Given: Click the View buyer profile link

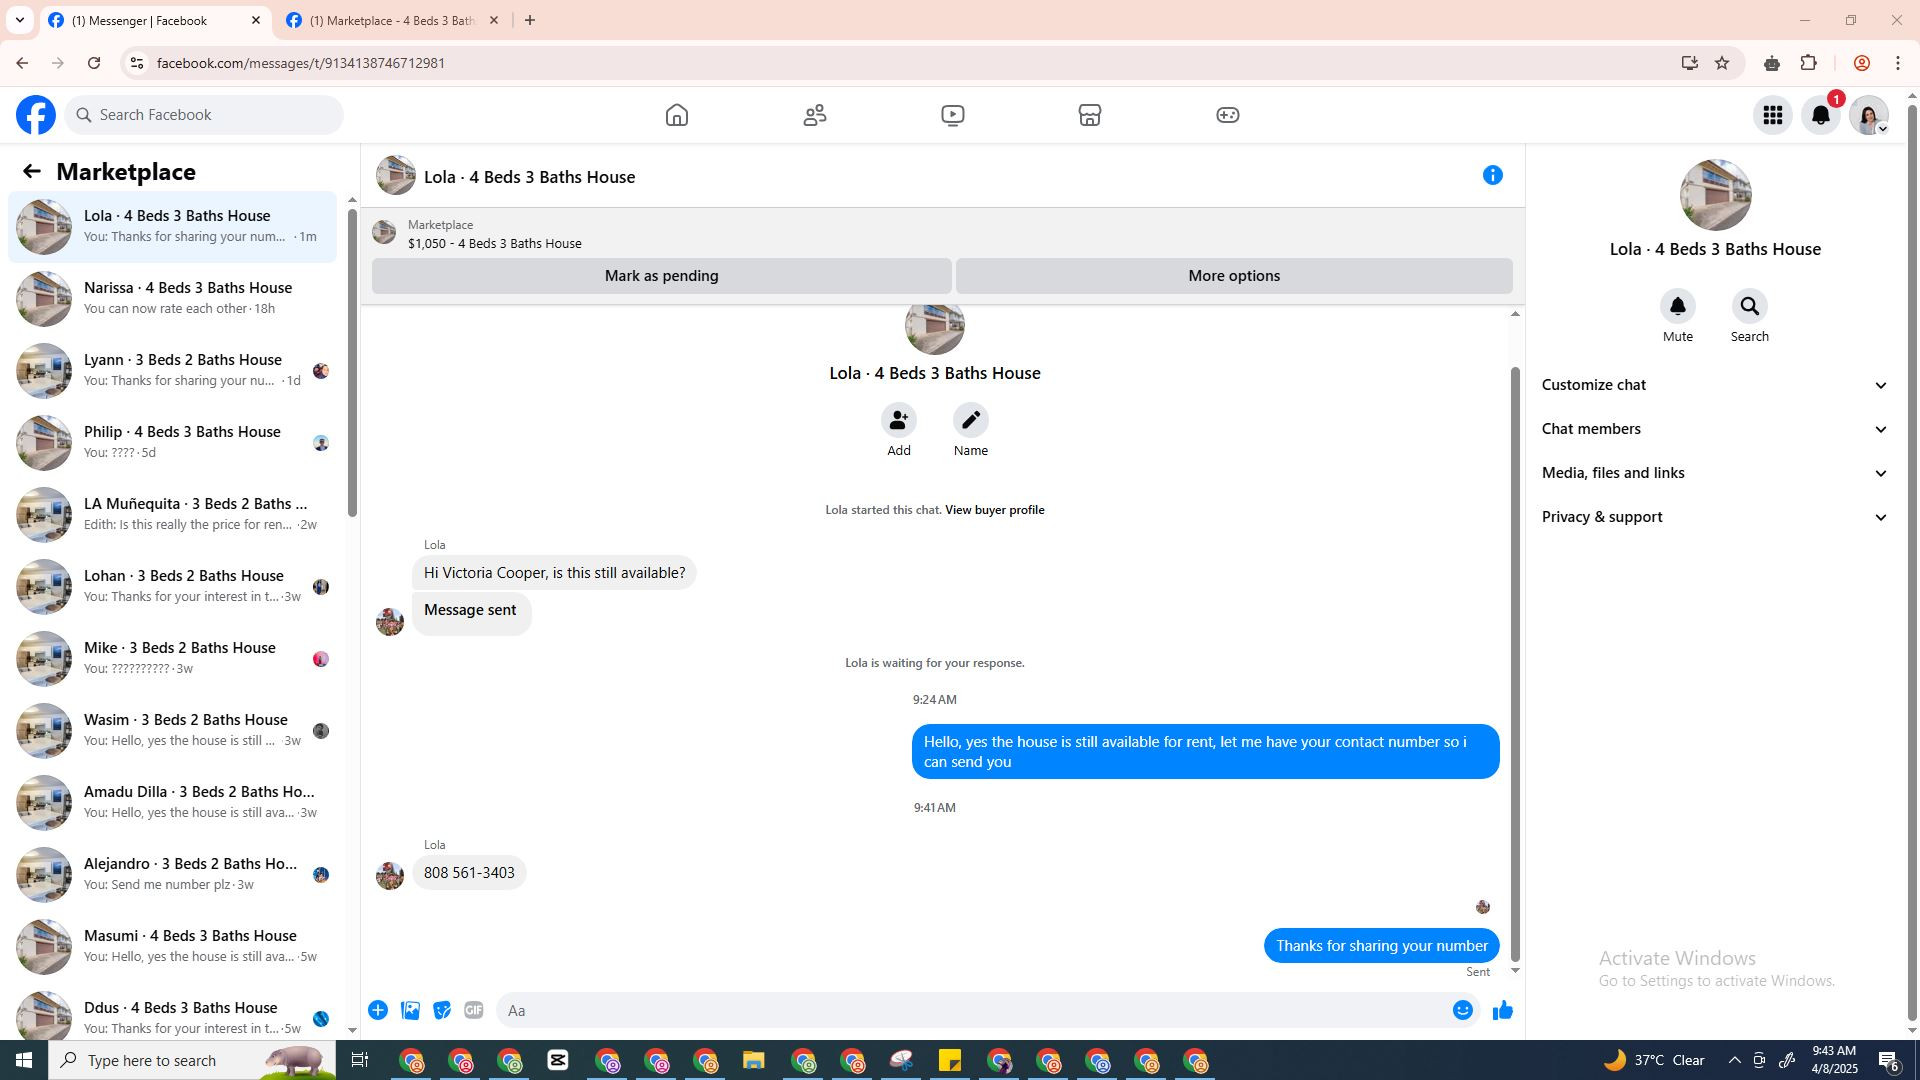Looking at the screenshot, I should pyautogui.click(x=994, y=510).
